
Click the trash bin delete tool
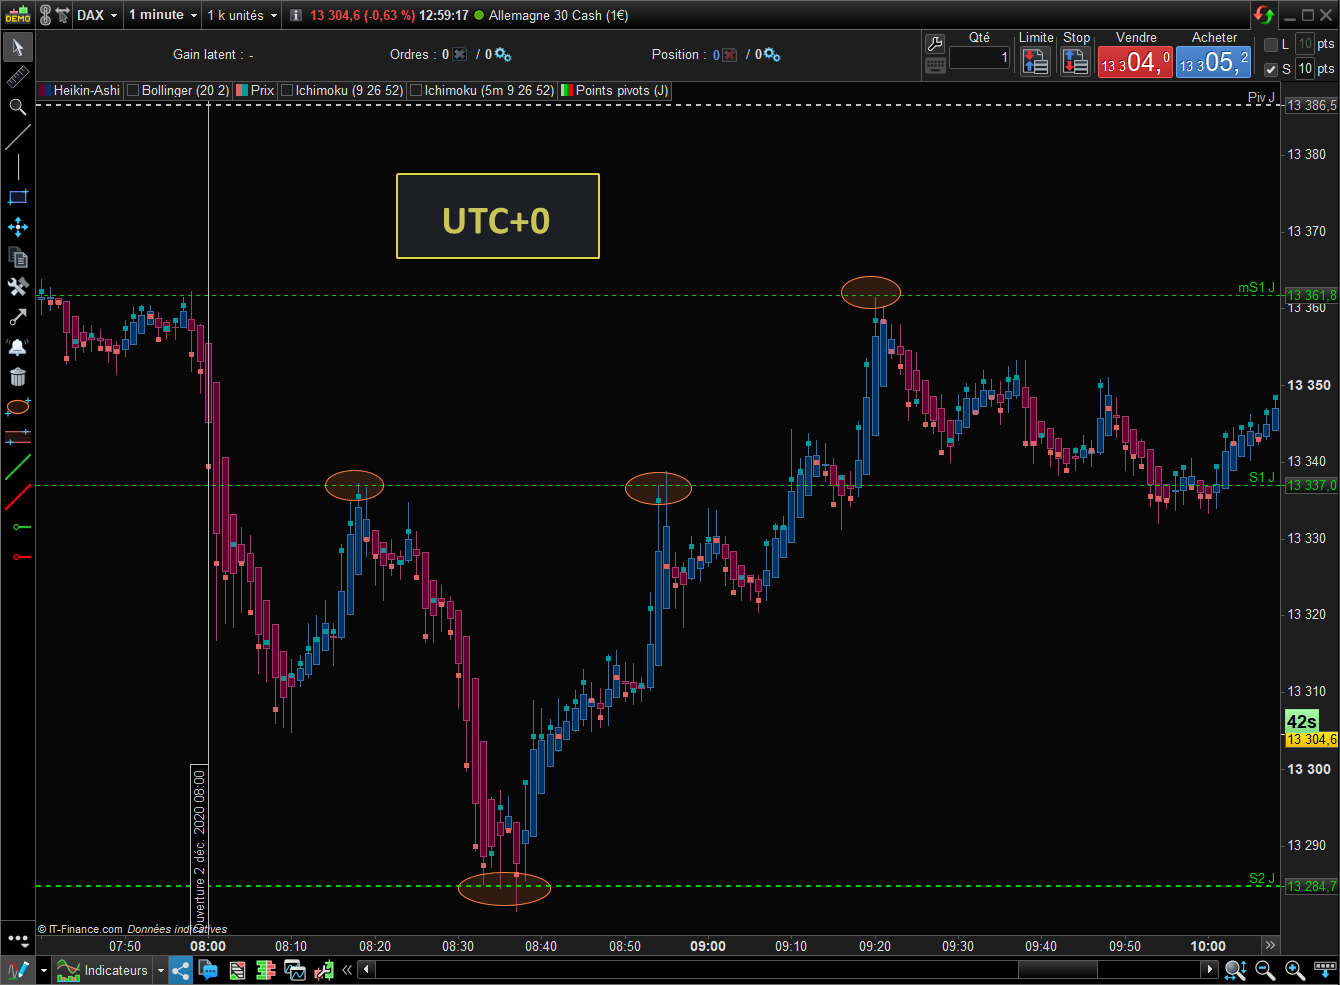pos(18,377)
